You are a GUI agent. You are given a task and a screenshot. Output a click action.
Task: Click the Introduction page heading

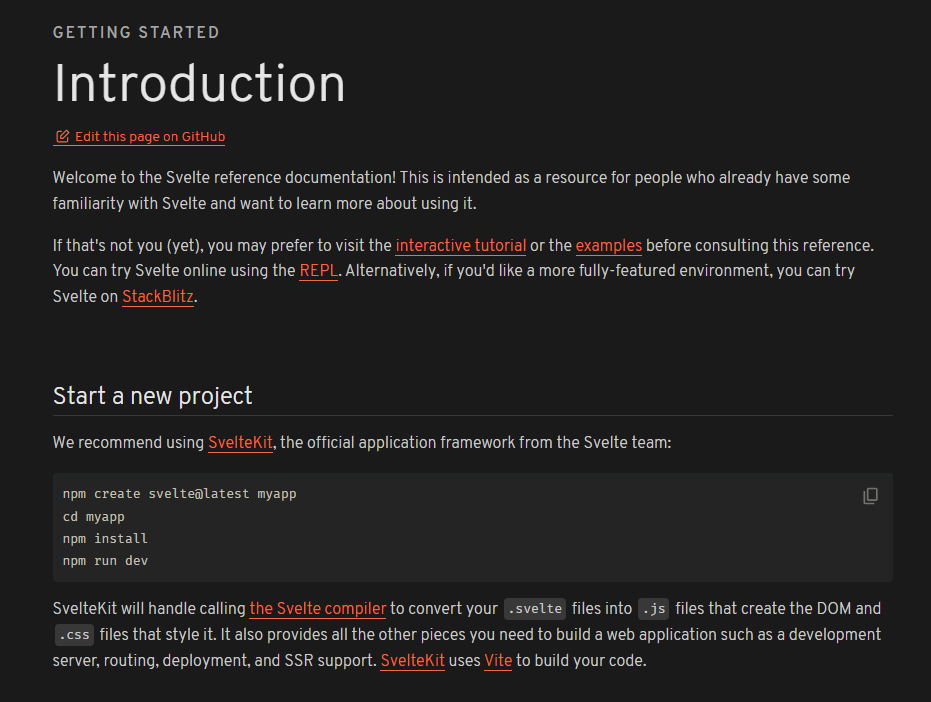(x=199, y=83)
